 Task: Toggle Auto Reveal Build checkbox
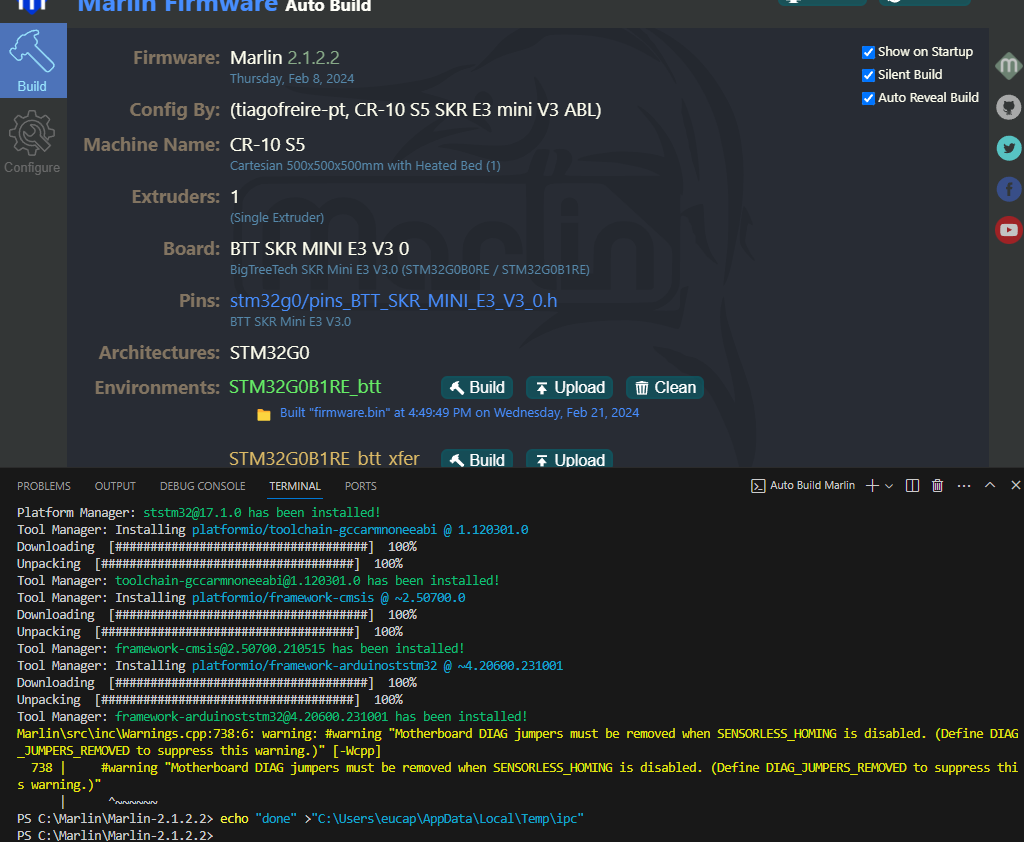[x=868, y=98]
